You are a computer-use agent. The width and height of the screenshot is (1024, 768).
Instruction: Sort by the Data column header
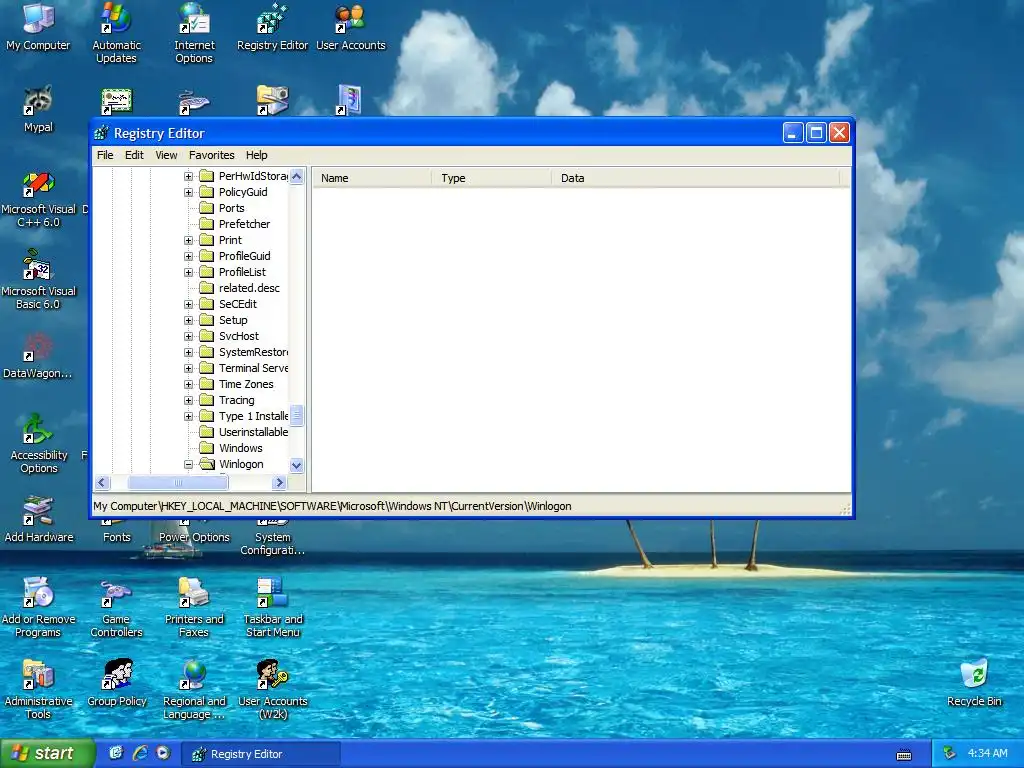(x=696, y=178)
